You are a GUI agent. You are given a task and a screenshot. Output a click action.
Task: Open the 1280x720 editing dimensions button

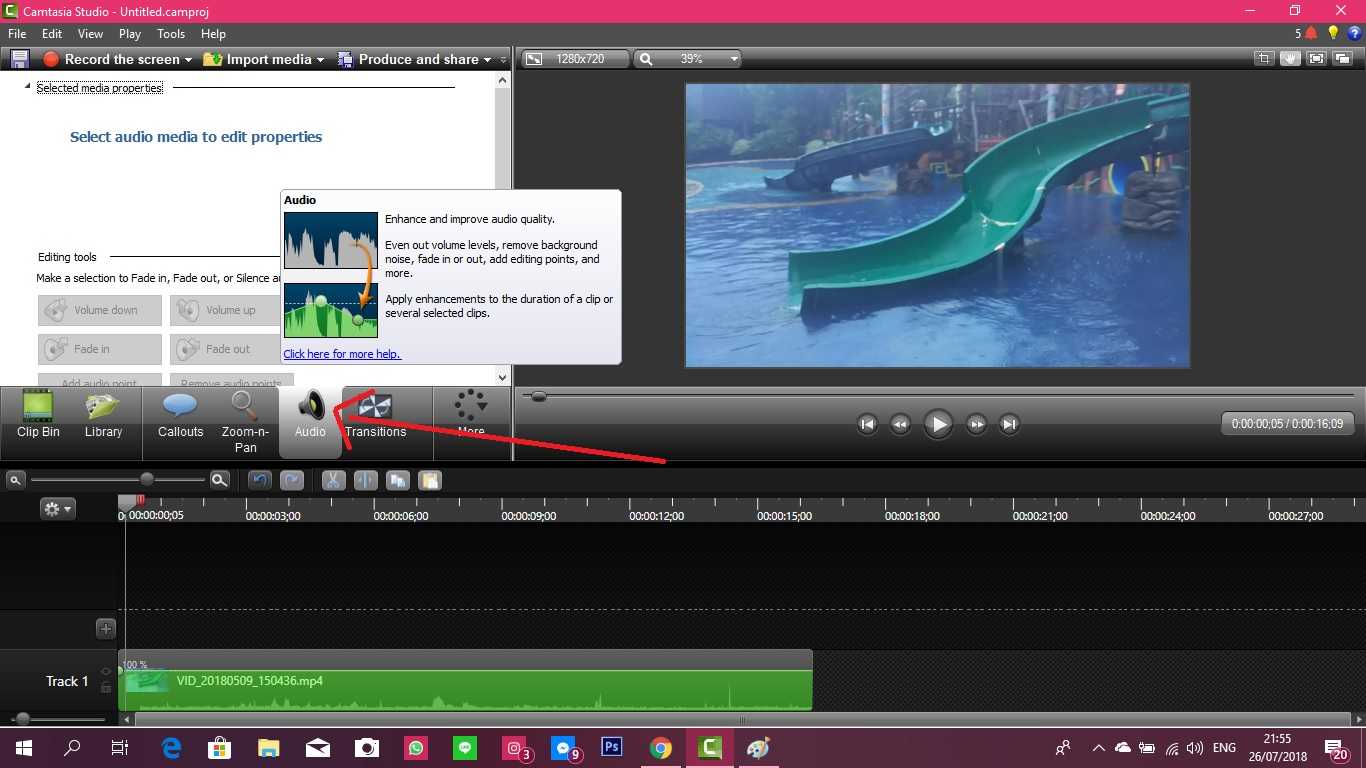576,59
